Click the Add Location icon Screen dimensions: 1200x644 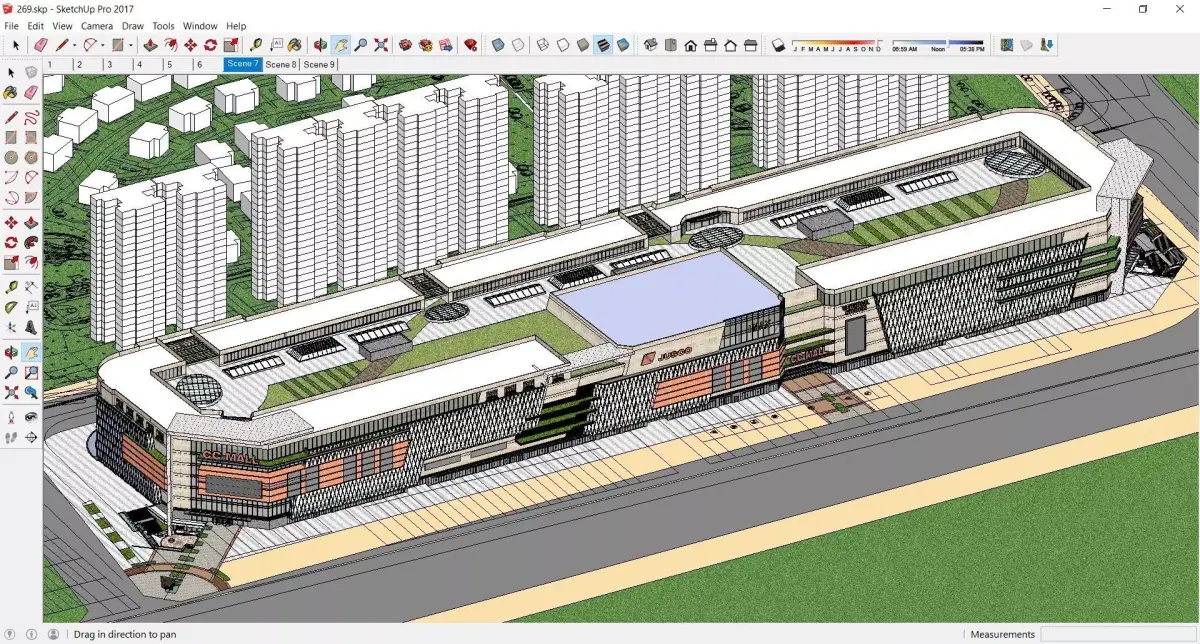1007,45
